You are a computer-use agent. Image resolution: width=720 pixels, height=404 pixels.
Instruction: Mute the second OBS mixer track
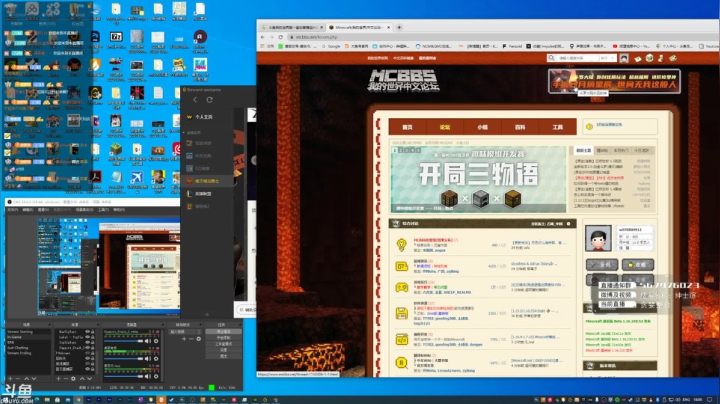click(147, 359)
